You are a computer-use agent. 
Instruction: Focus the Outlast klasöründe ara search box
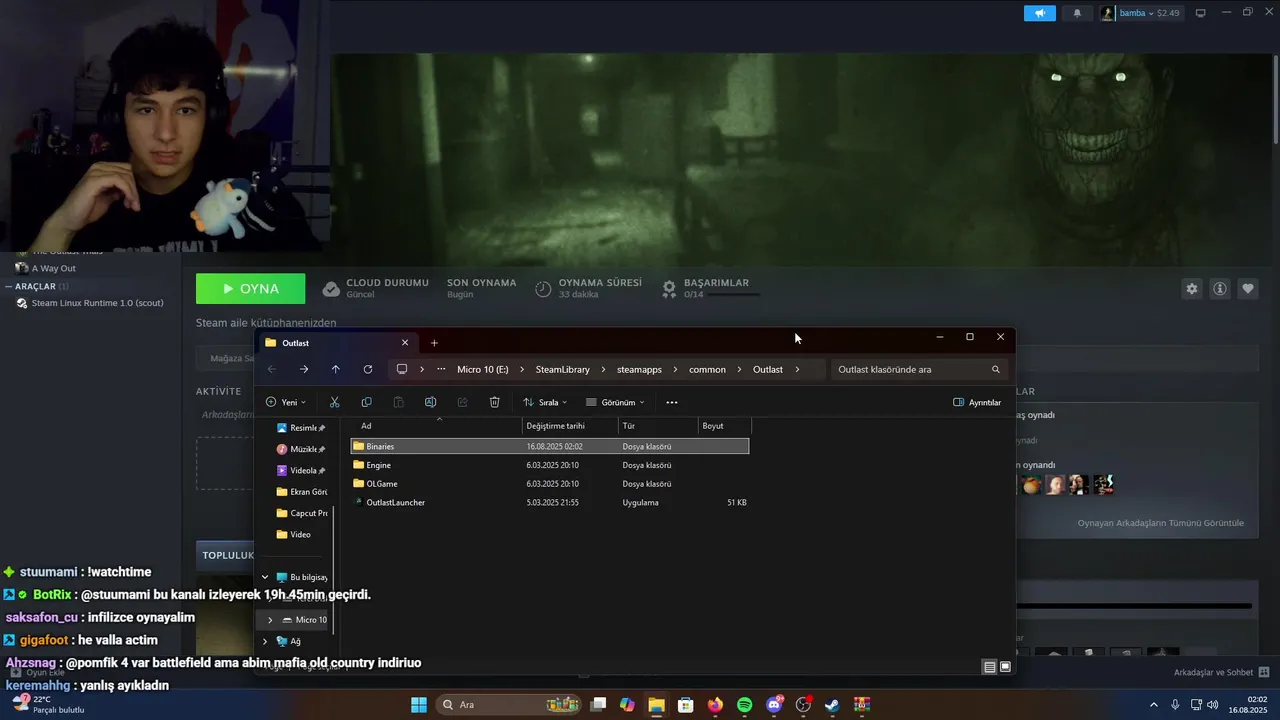click(919, 369)
